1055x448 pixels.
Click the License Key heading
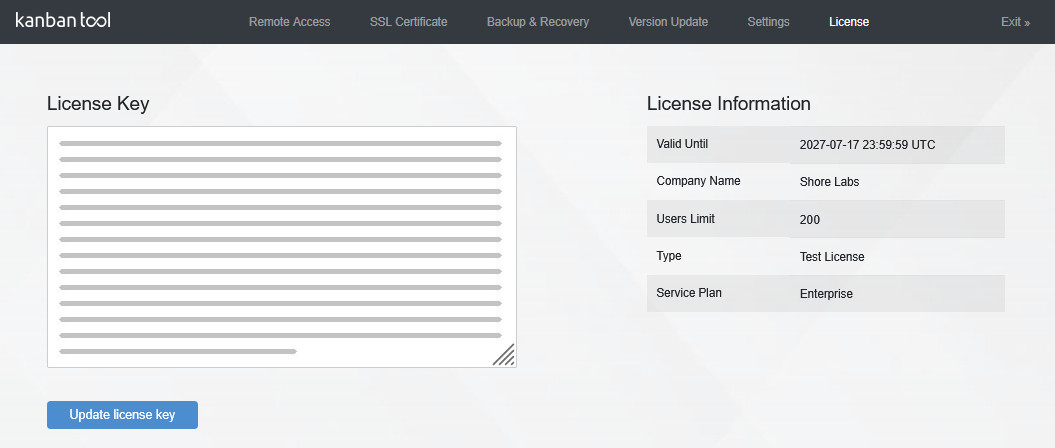coord(98,104)
